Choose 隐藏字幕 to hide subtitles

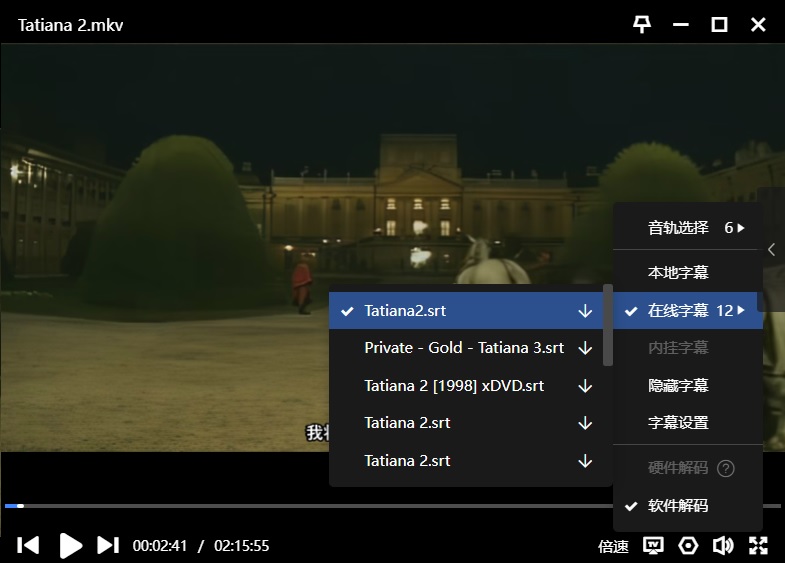[678, 385]
